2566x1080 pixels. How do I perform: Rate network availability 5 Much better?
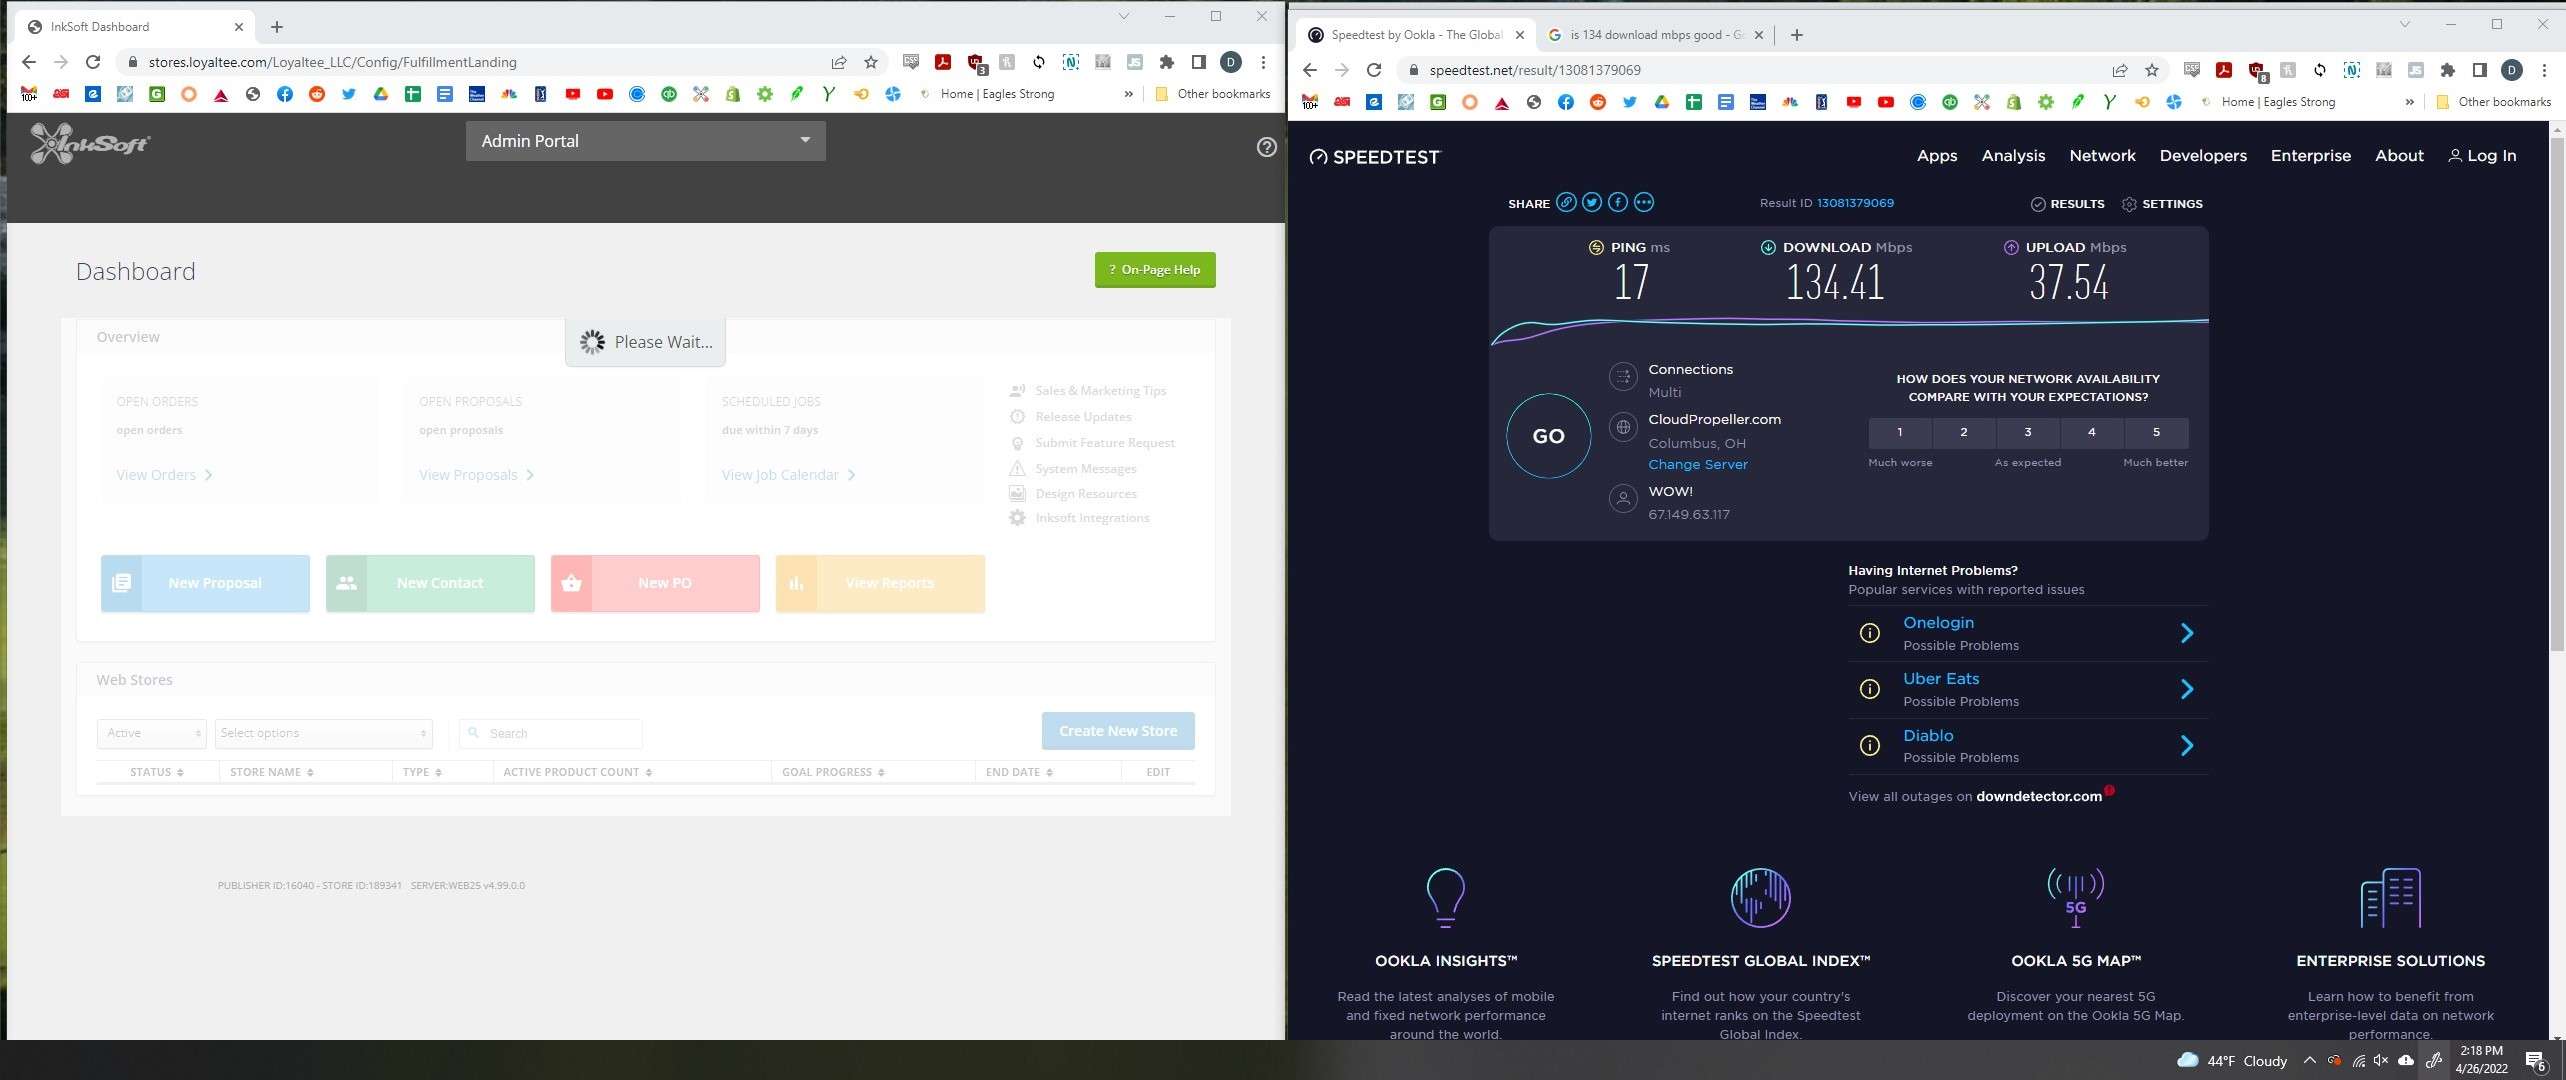tap(2157, 432)
